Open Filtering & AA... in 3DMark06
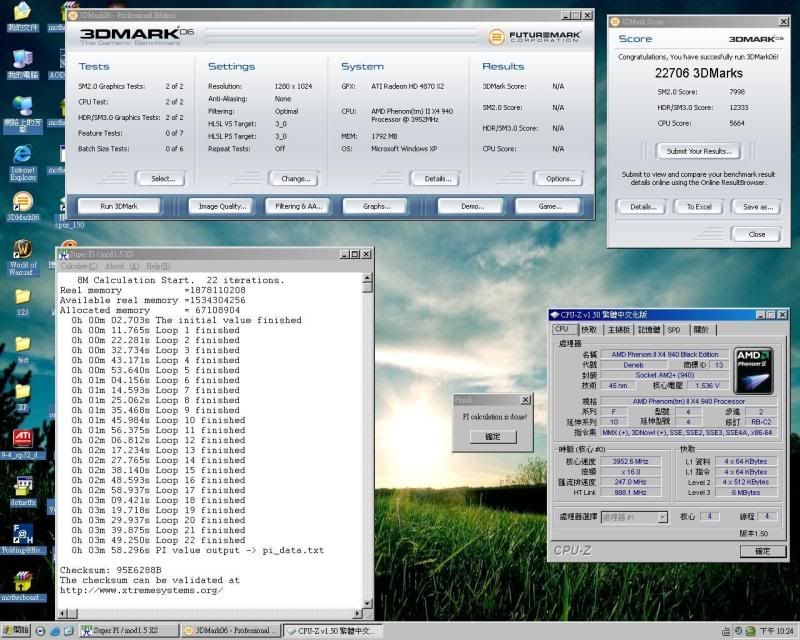Image resolution: width=800 pixels, height=640 pixels. [x=298, y=206]
